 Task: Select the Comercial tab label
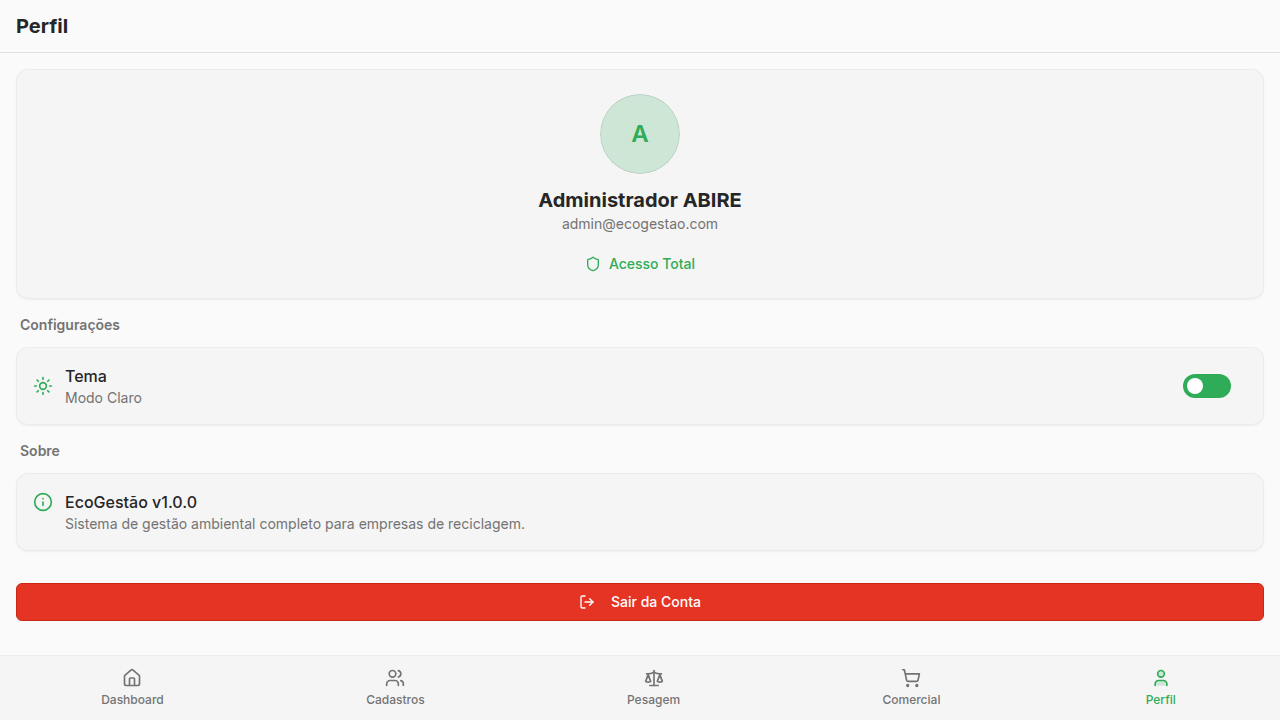click(911, 700)
